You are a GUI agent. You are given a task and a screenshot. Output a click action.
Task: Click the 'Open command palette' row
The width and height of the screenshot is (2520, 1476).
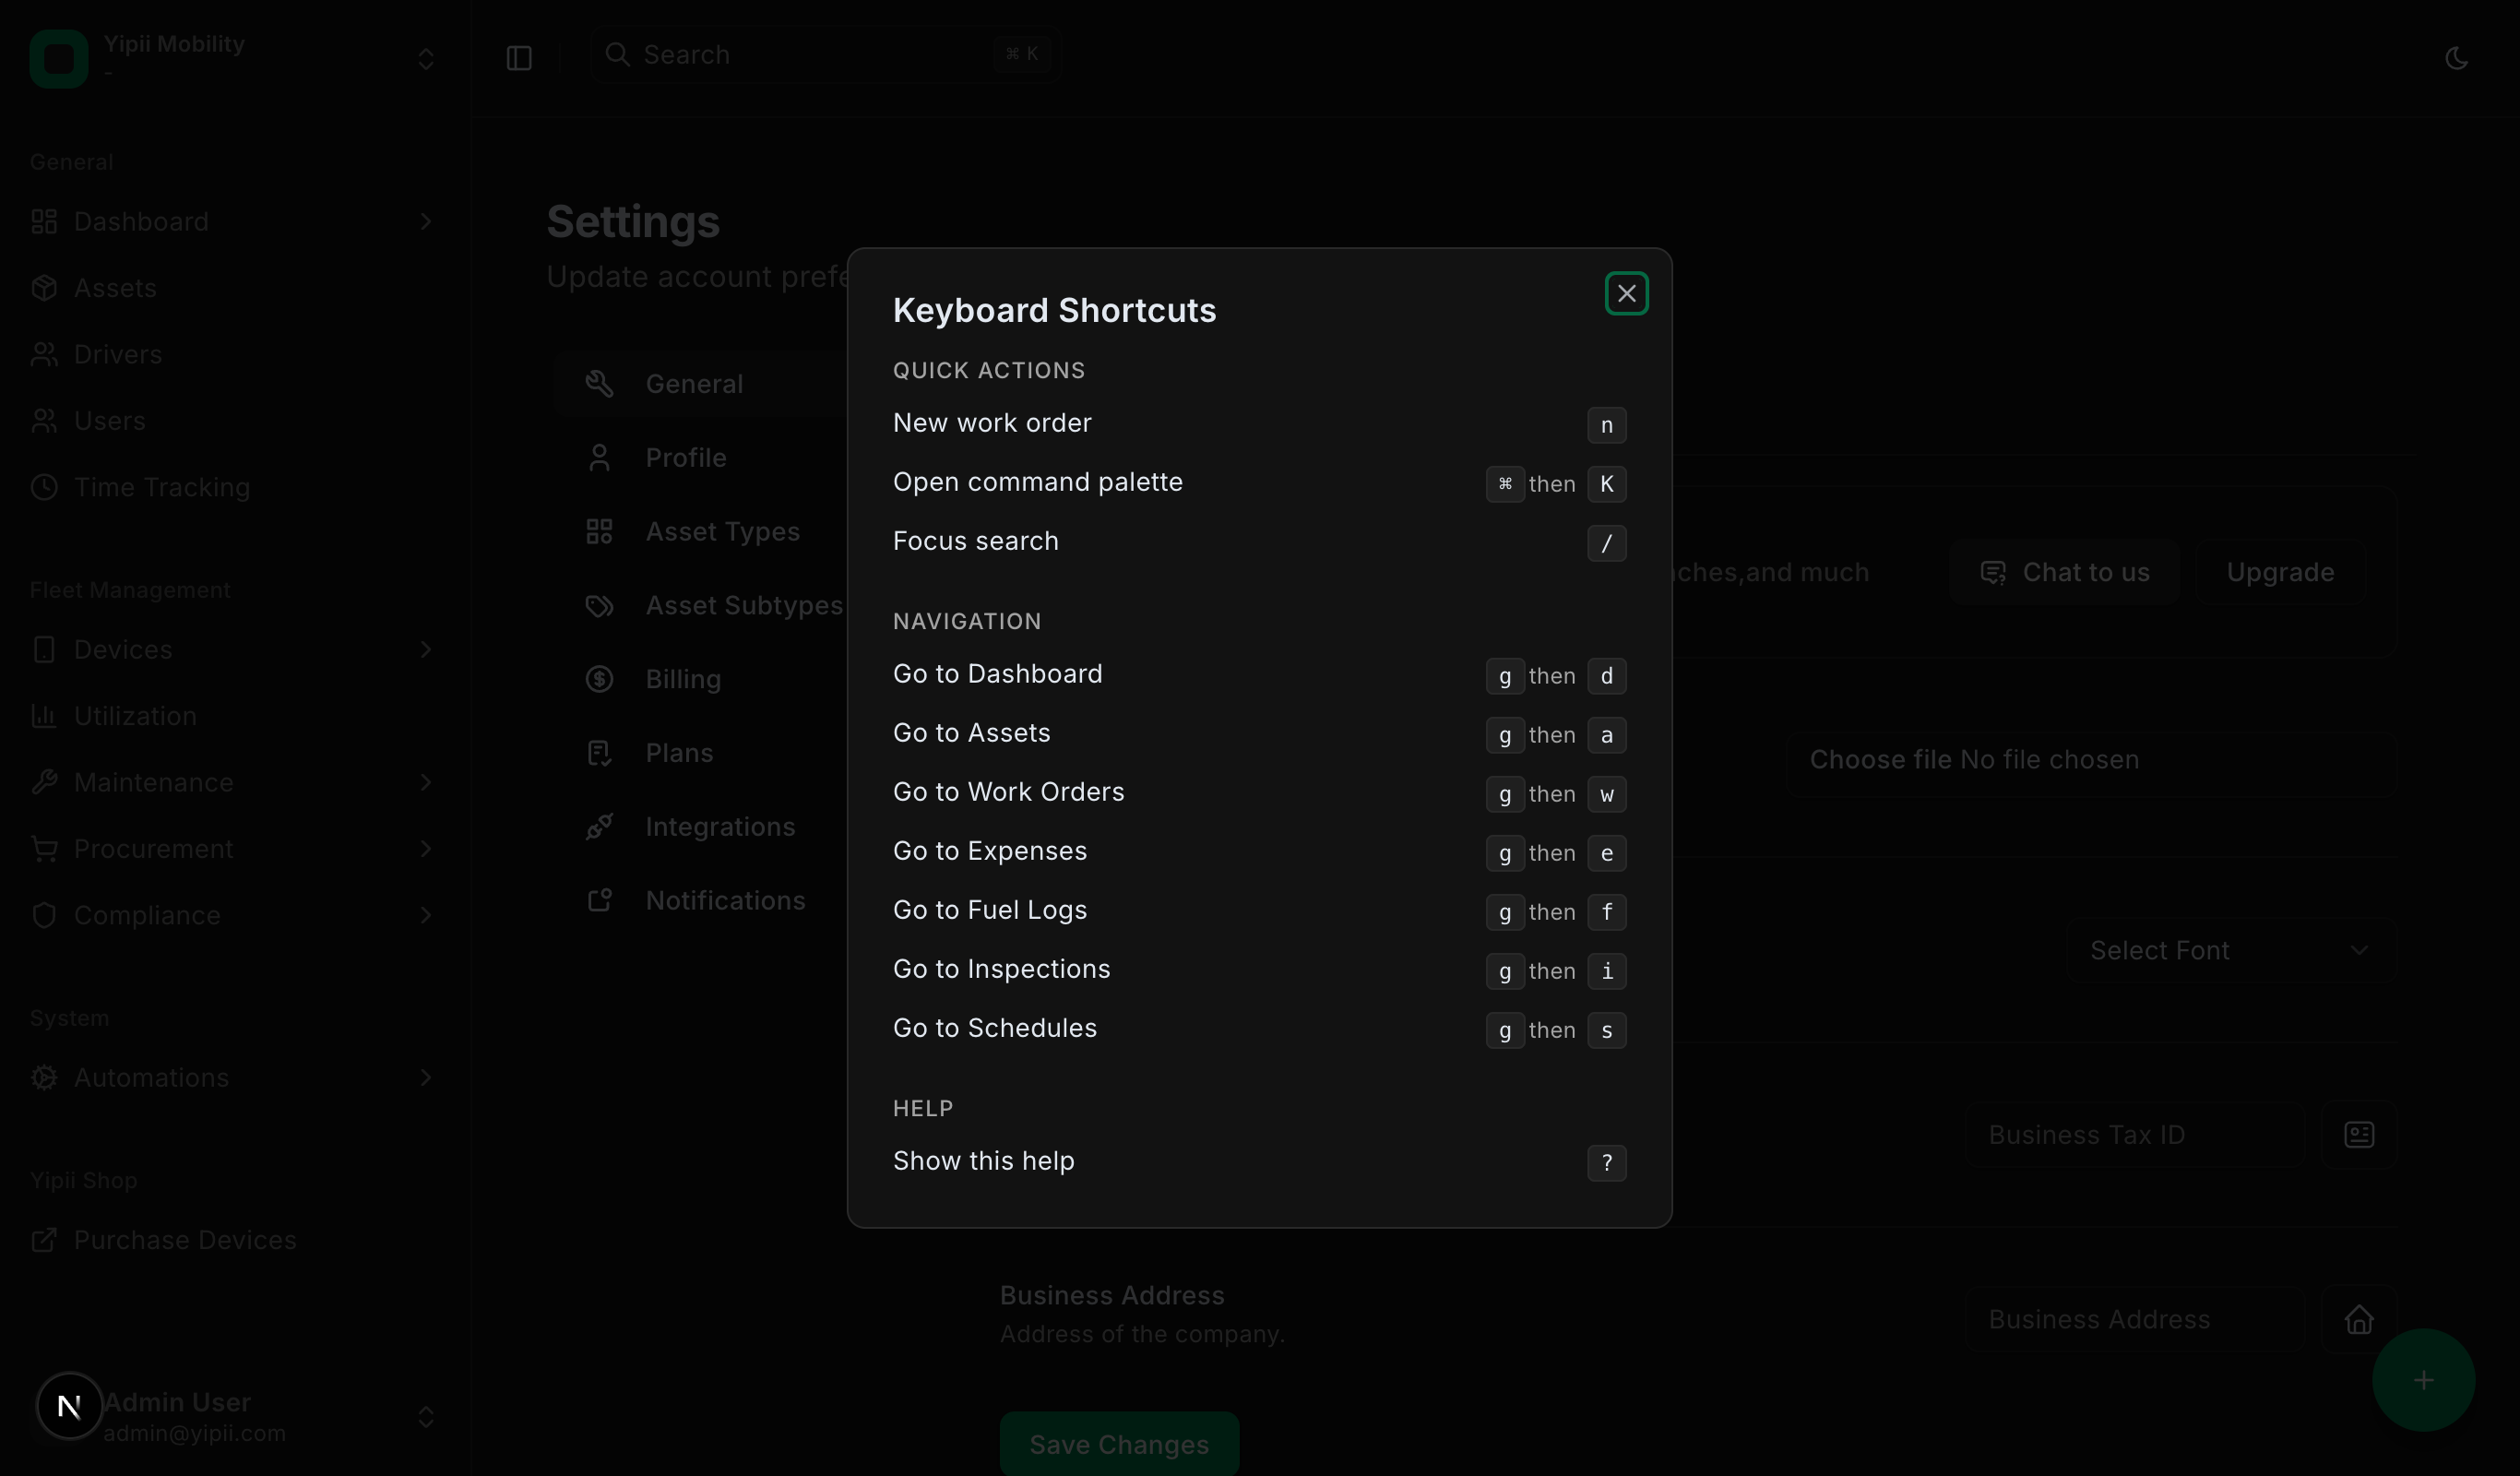tap(1259, 483)
